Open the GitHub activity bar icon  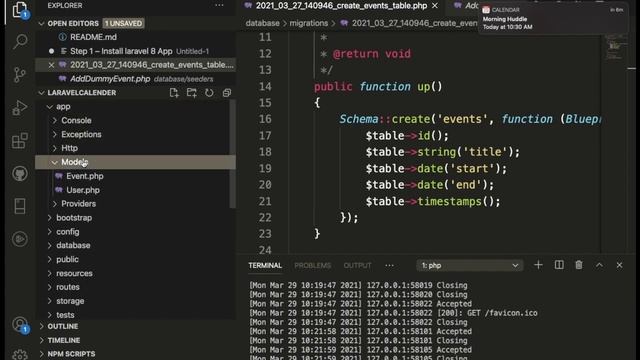(20, 173)
